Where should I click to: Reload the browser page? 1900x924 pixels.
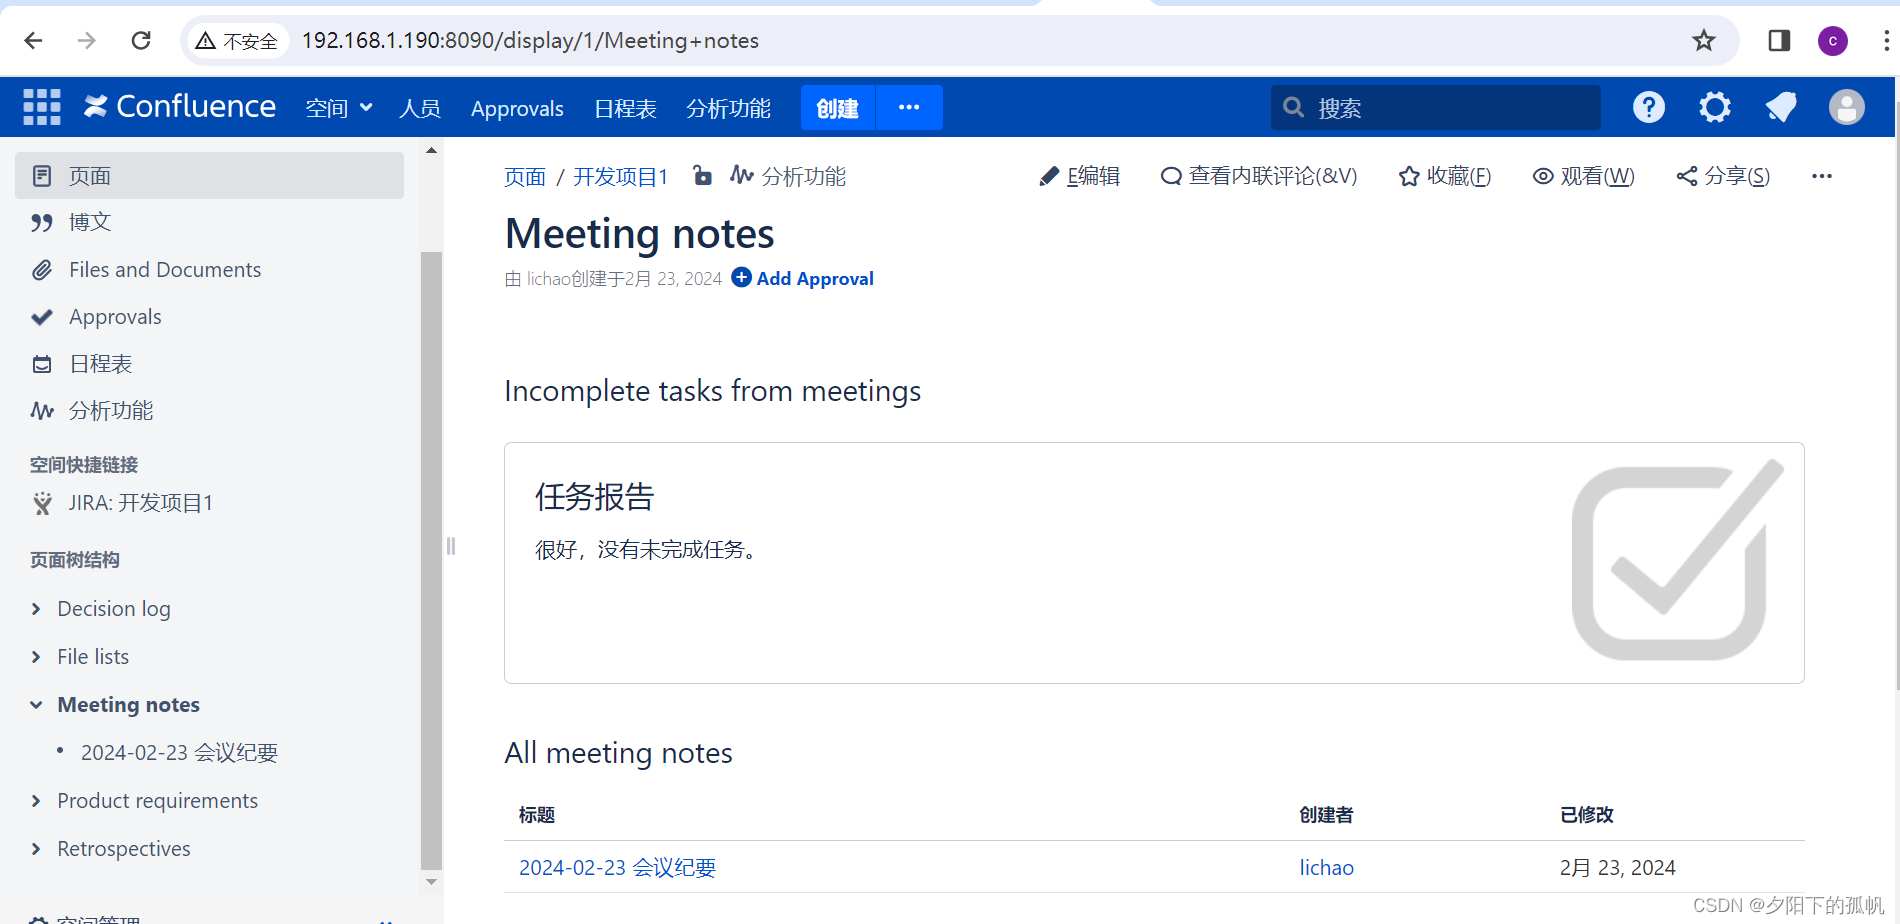point(141,40)
